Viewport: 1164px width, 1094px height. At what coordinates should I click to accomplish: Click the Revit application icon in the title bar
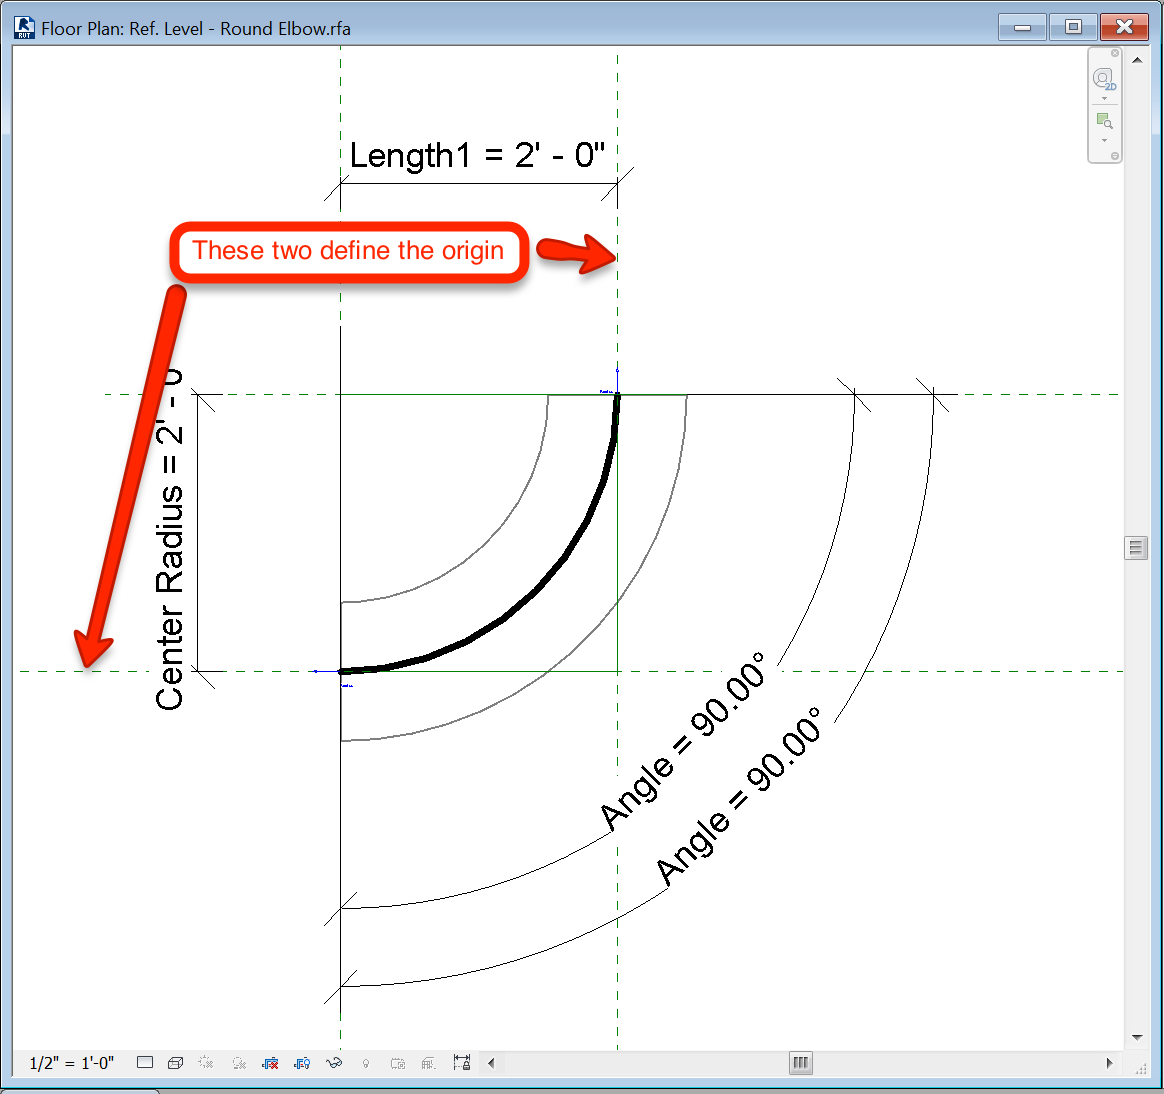pyautogui.click(x=23, y=27)
